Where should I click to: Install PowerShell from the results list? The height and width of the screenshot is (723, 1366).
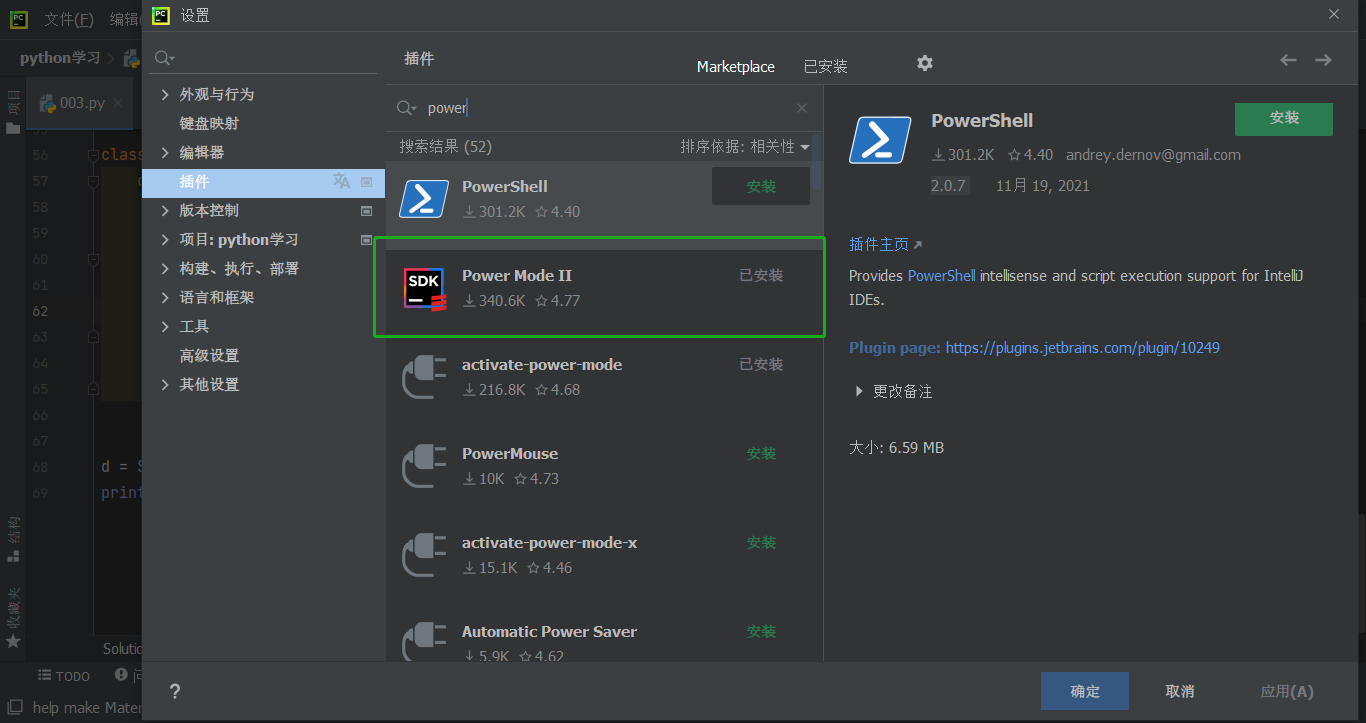tap(761, 186)
